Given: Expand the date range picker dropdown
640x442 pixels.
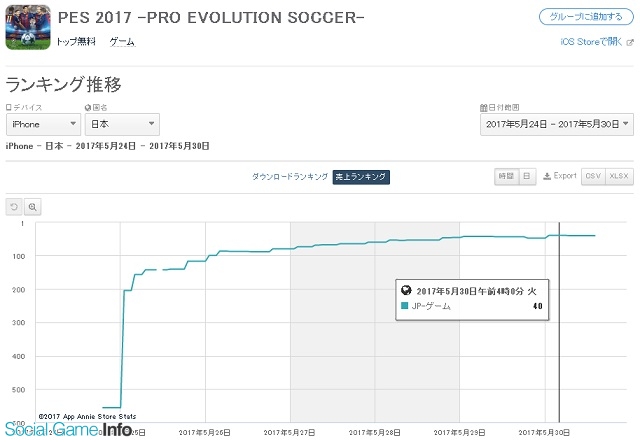Looking at the screenshot, I should [557, 124].
